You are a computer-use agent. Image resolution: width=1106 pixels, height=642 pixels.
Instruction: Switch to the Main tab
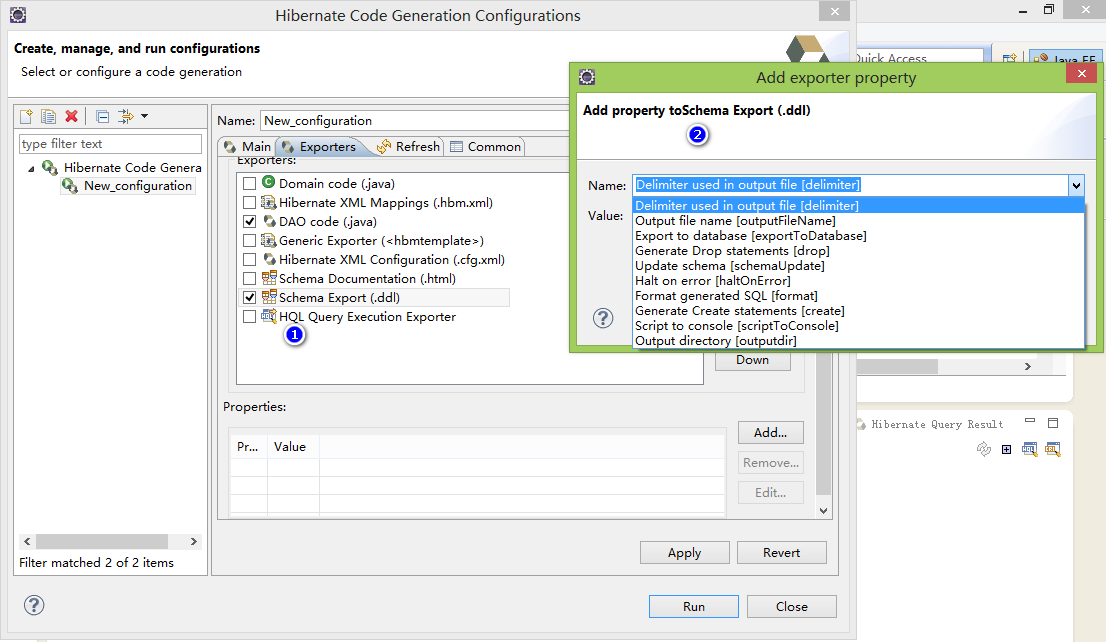pos(247,146)
